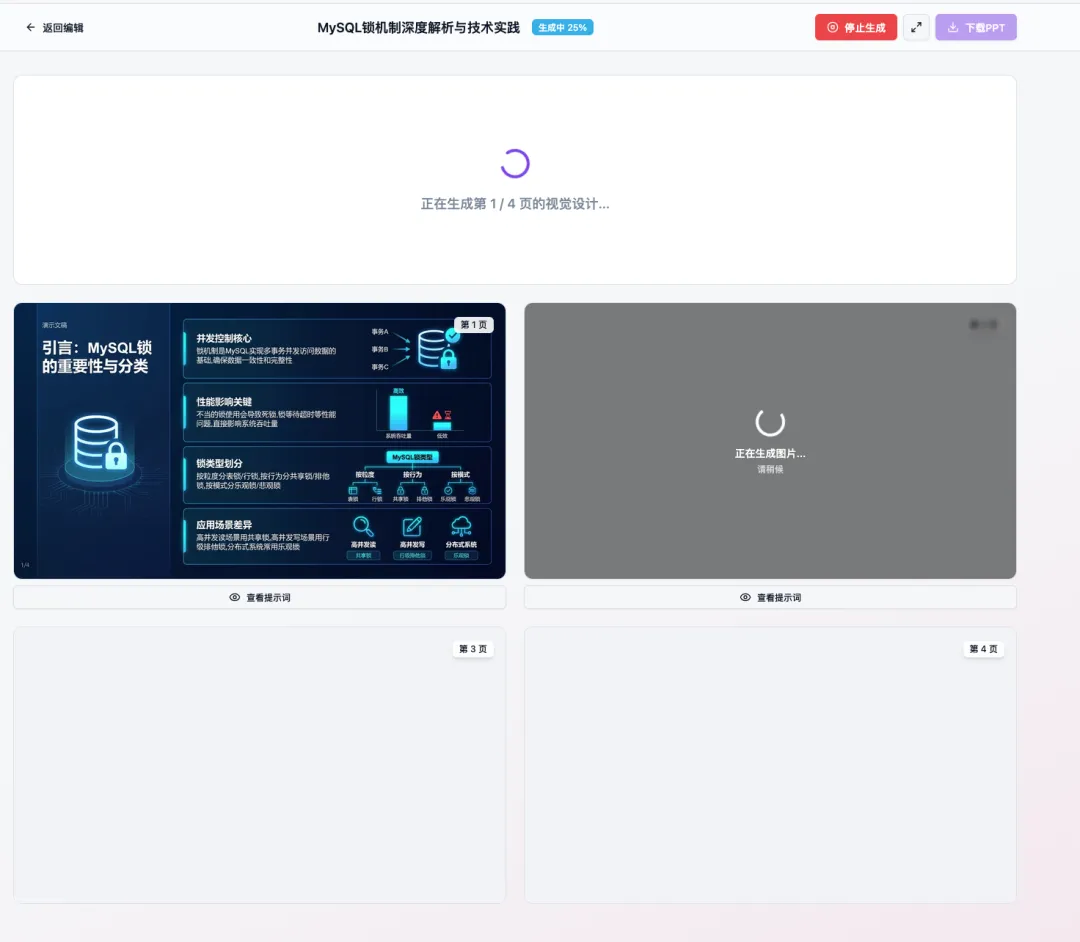Click the 性能影响关键 heading
Screen dimensions: 1080x942
point(224,401)
